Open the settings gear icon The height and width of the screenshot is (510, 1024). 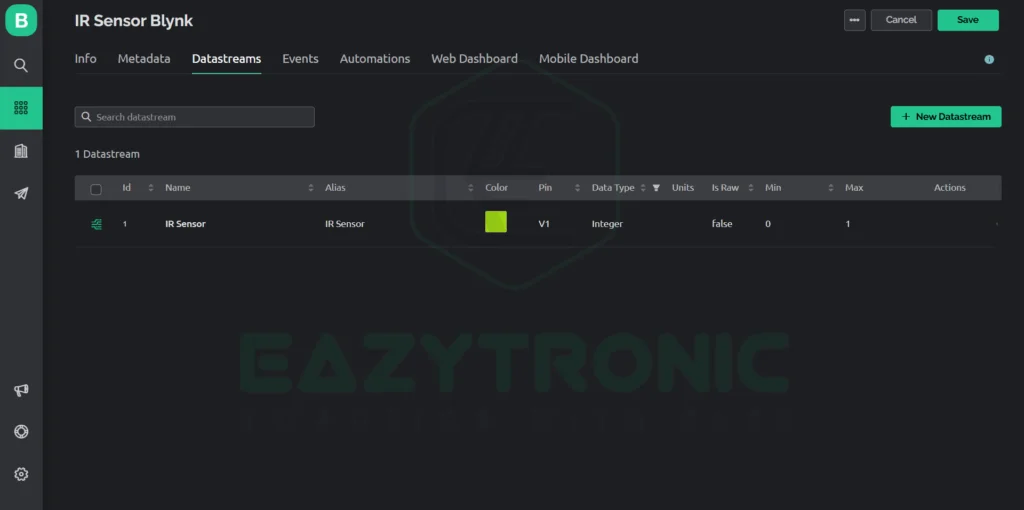(21, 474)
